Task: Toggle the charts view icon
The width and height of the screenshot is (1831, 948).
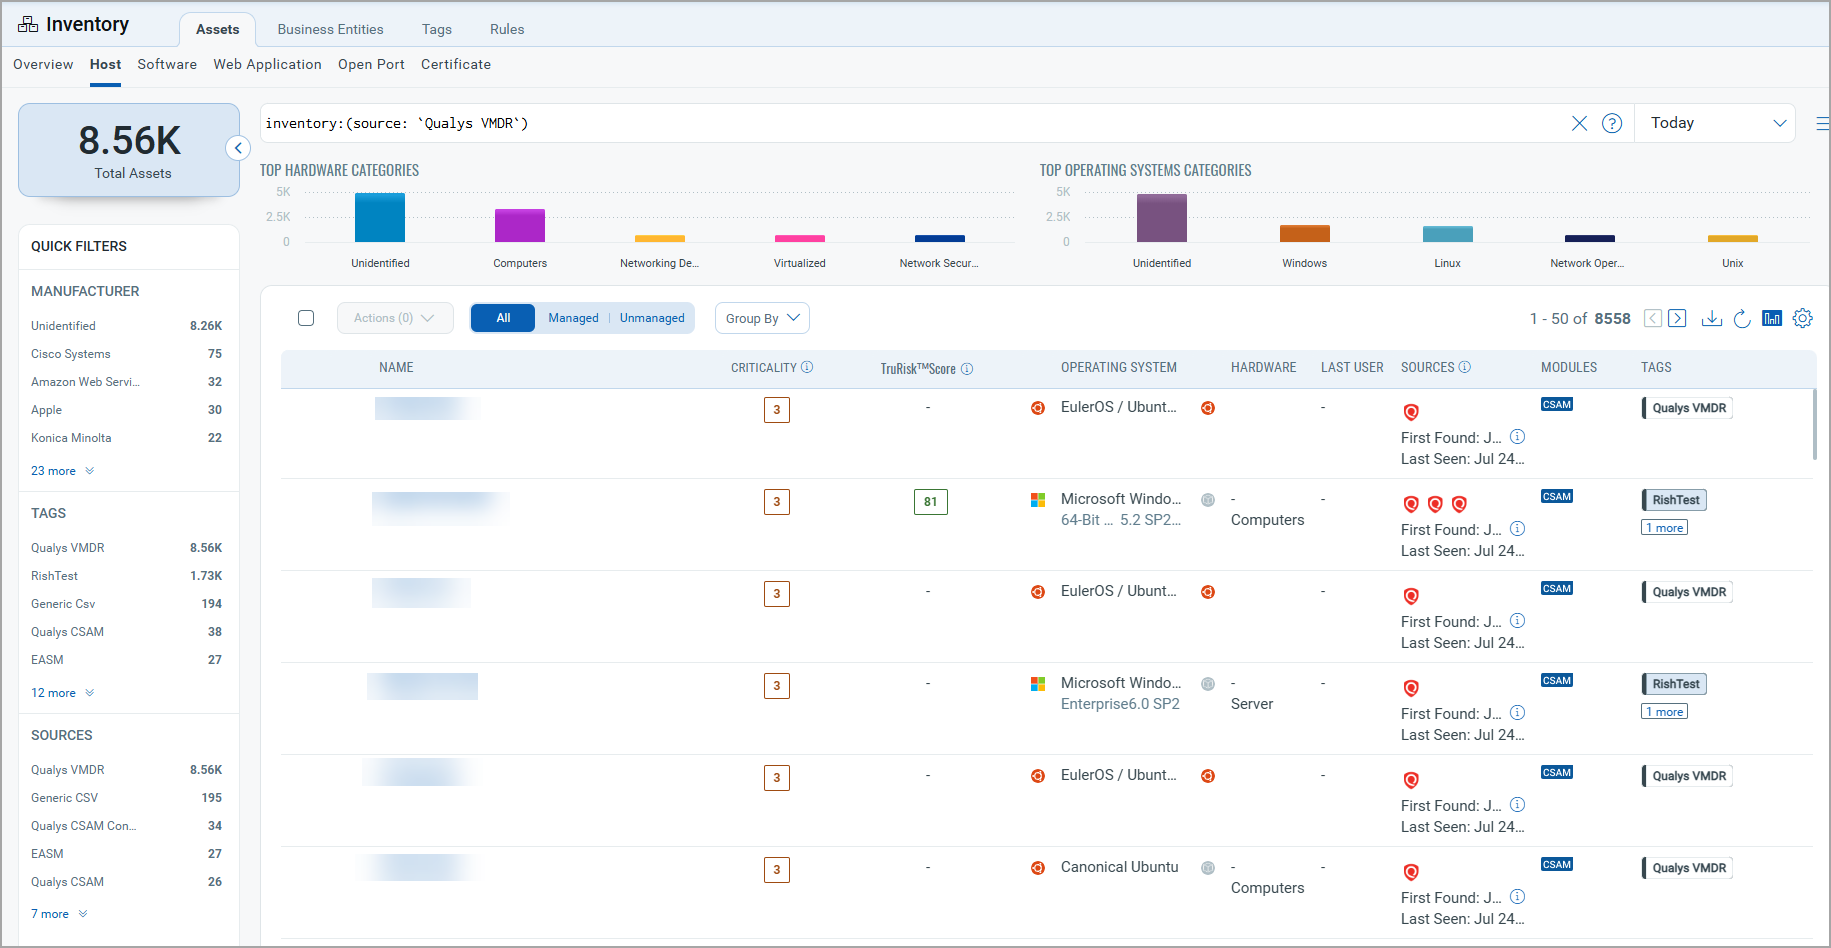Action: pyautogui.click(x=1772, y=318)
